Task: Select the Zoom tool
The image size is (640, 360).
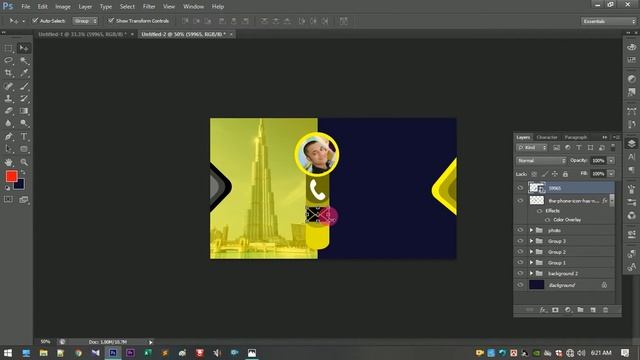Action: tap(24, 162)
